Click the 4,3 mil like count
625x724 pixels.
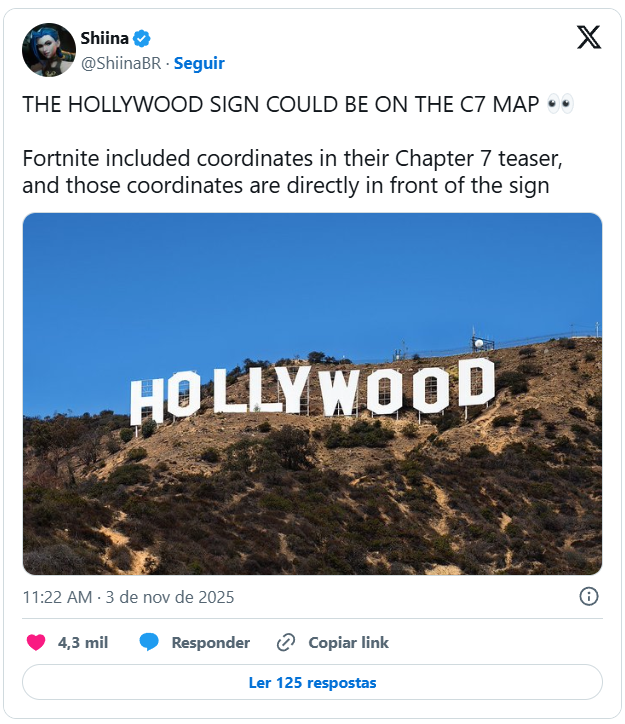pyautogui.click(x=83, y=642)
